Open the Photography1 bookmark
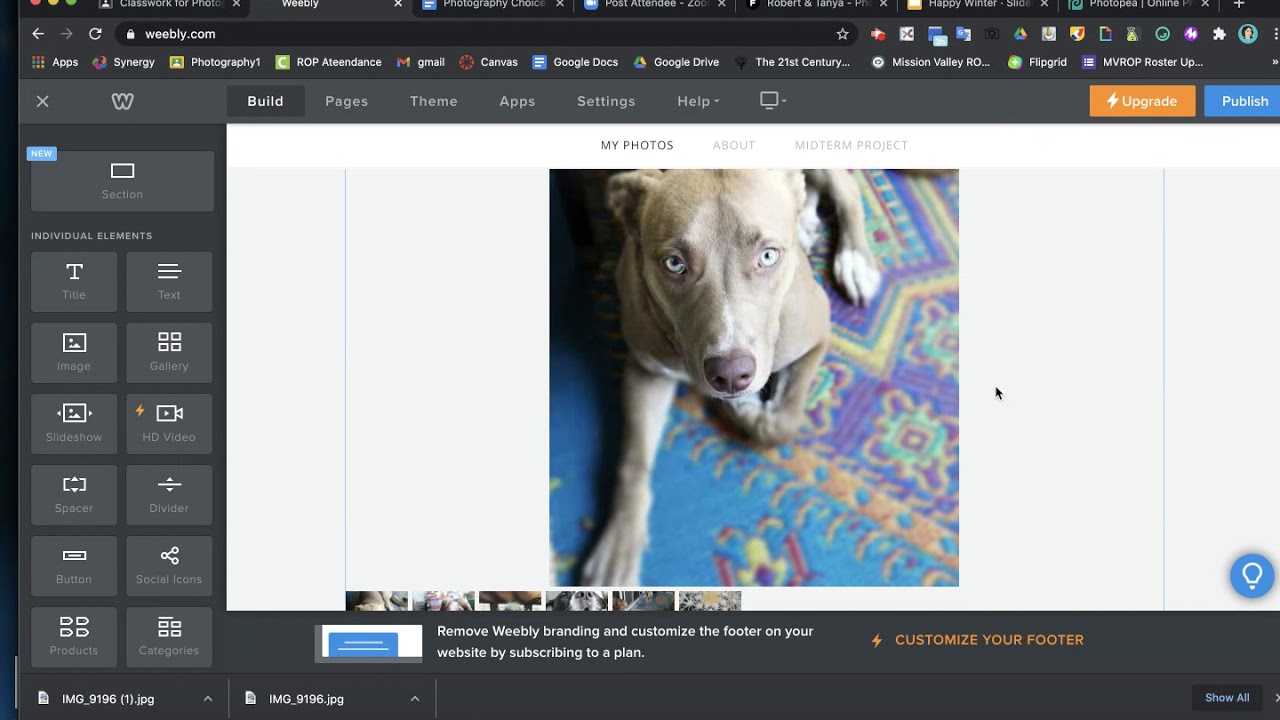Viewport: 1280px width, 720px height. point(215,62)
